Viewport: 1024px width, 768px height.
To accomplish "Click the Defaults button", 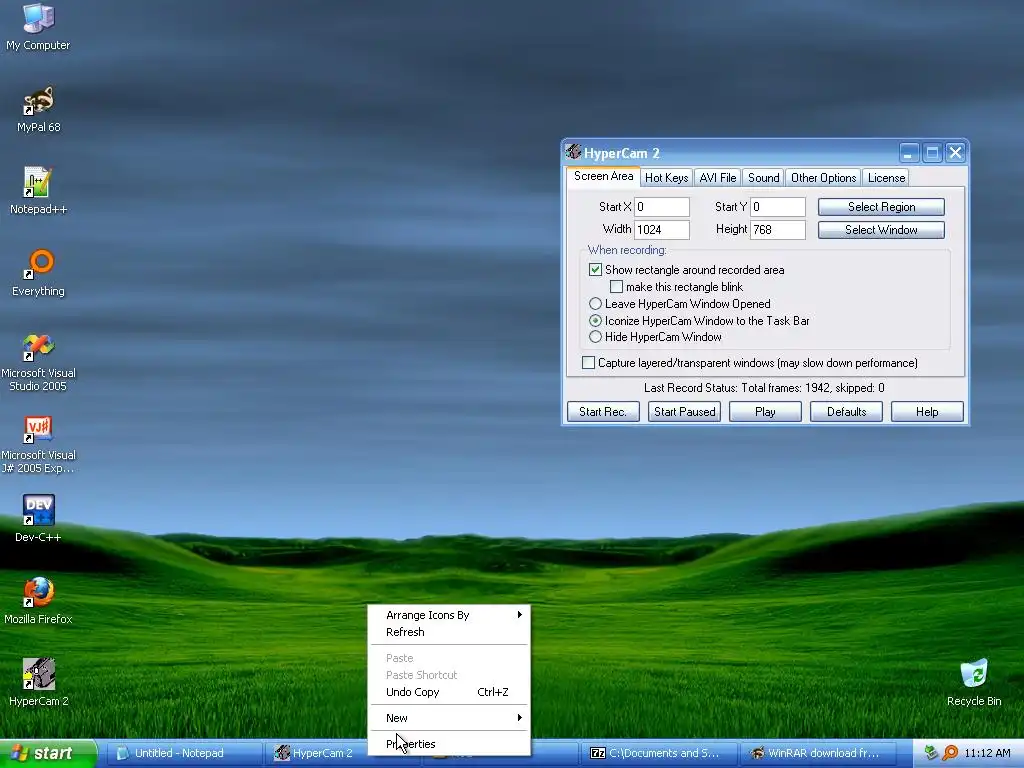I will pos(846,411).
